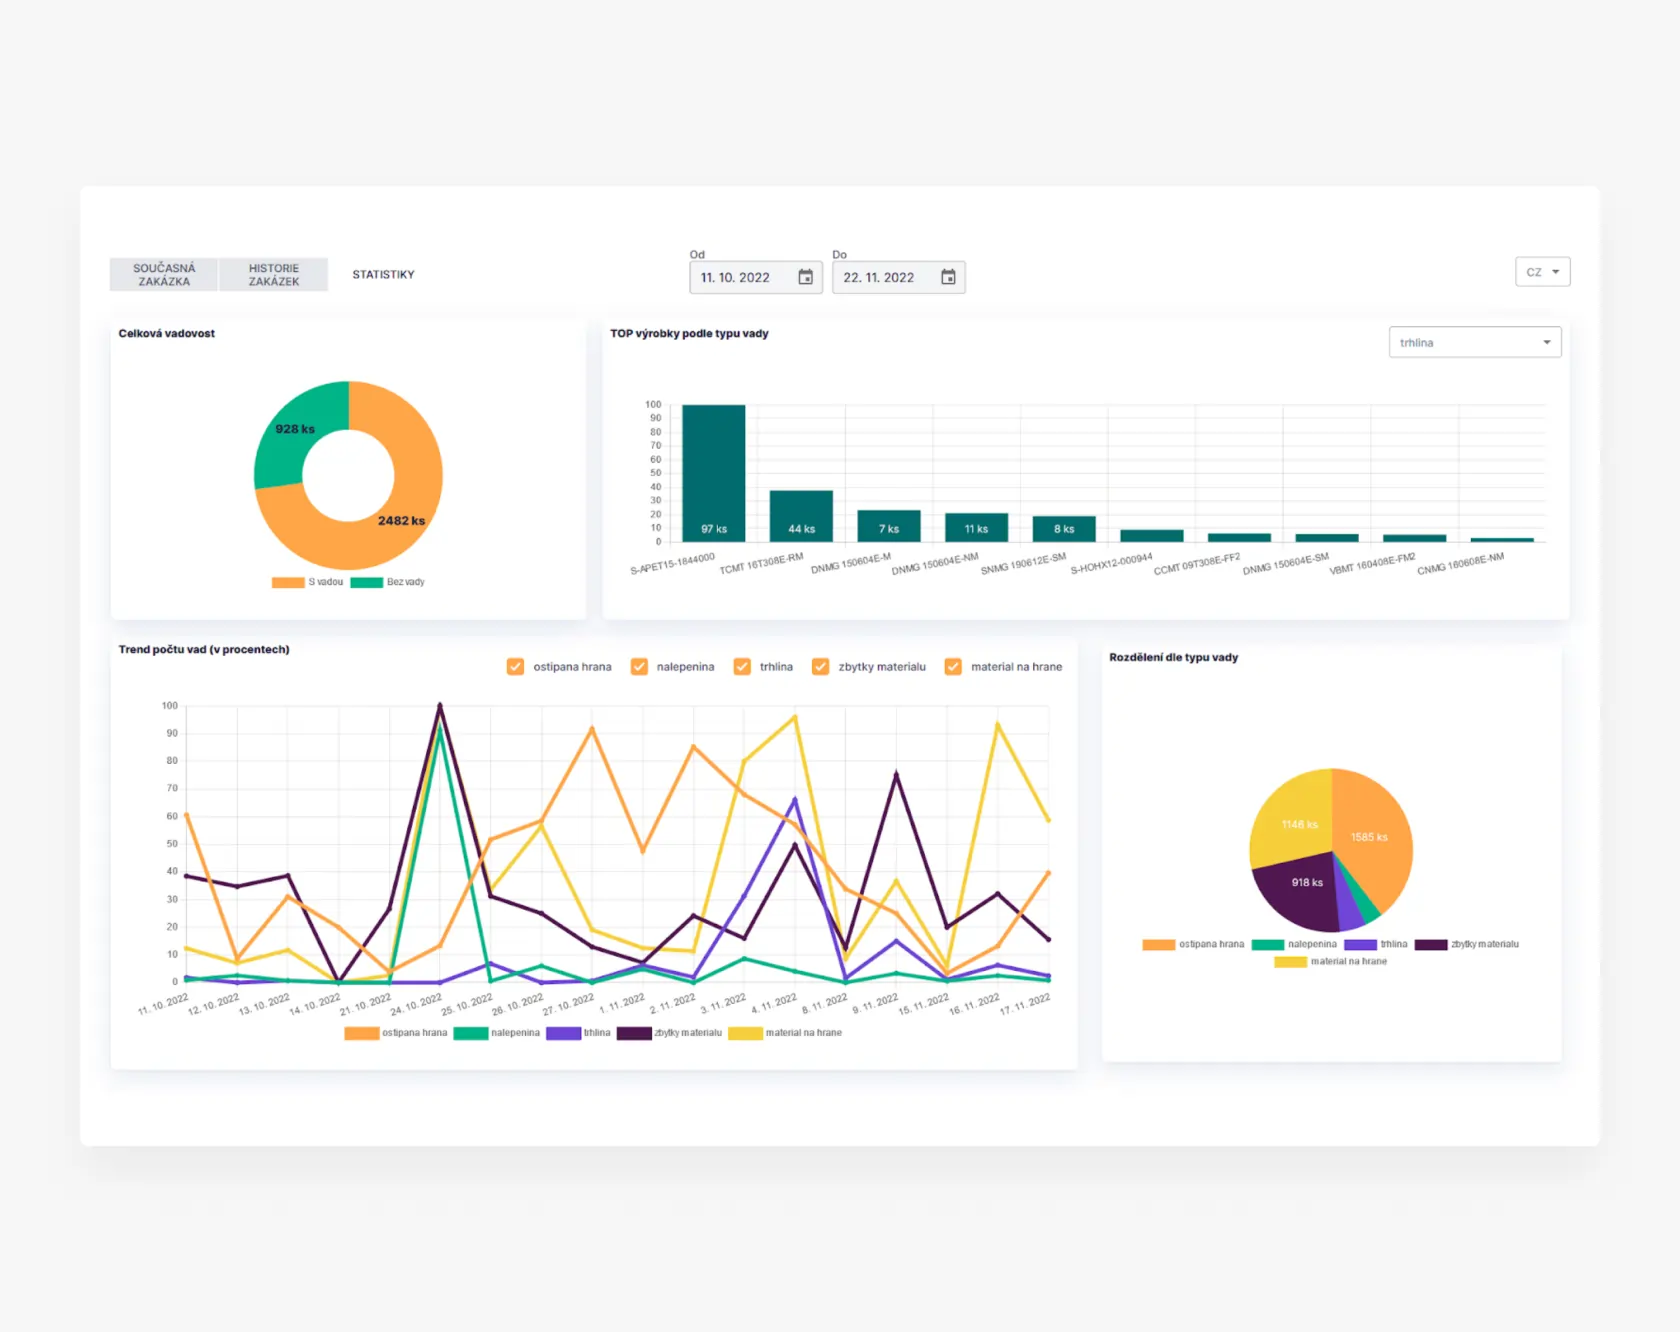The height and width of the screenshot is (1332, 1680).
Task: Click the 17. 11. 2022 date axis label
Action: (1026, 1005)
